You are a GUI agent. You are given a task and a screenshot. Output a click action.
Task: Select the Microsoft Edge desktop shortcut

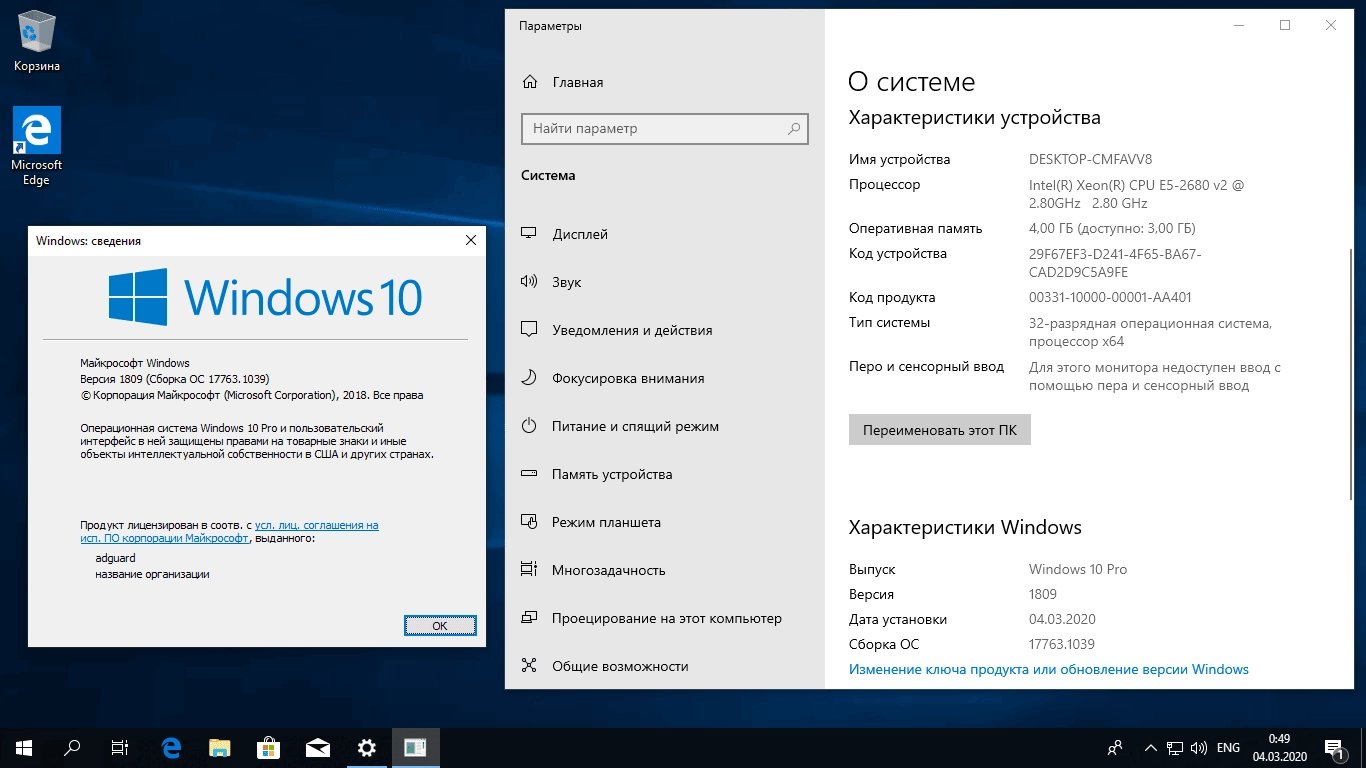pos(37,146)
